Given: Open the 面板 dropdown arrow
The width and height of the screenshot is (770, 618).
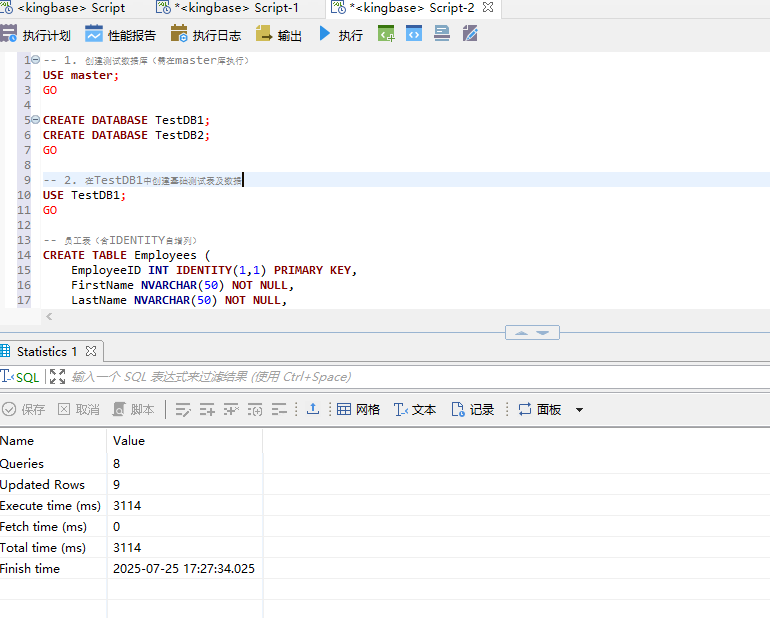Looking at the screenshot, I should coord(579,410).
